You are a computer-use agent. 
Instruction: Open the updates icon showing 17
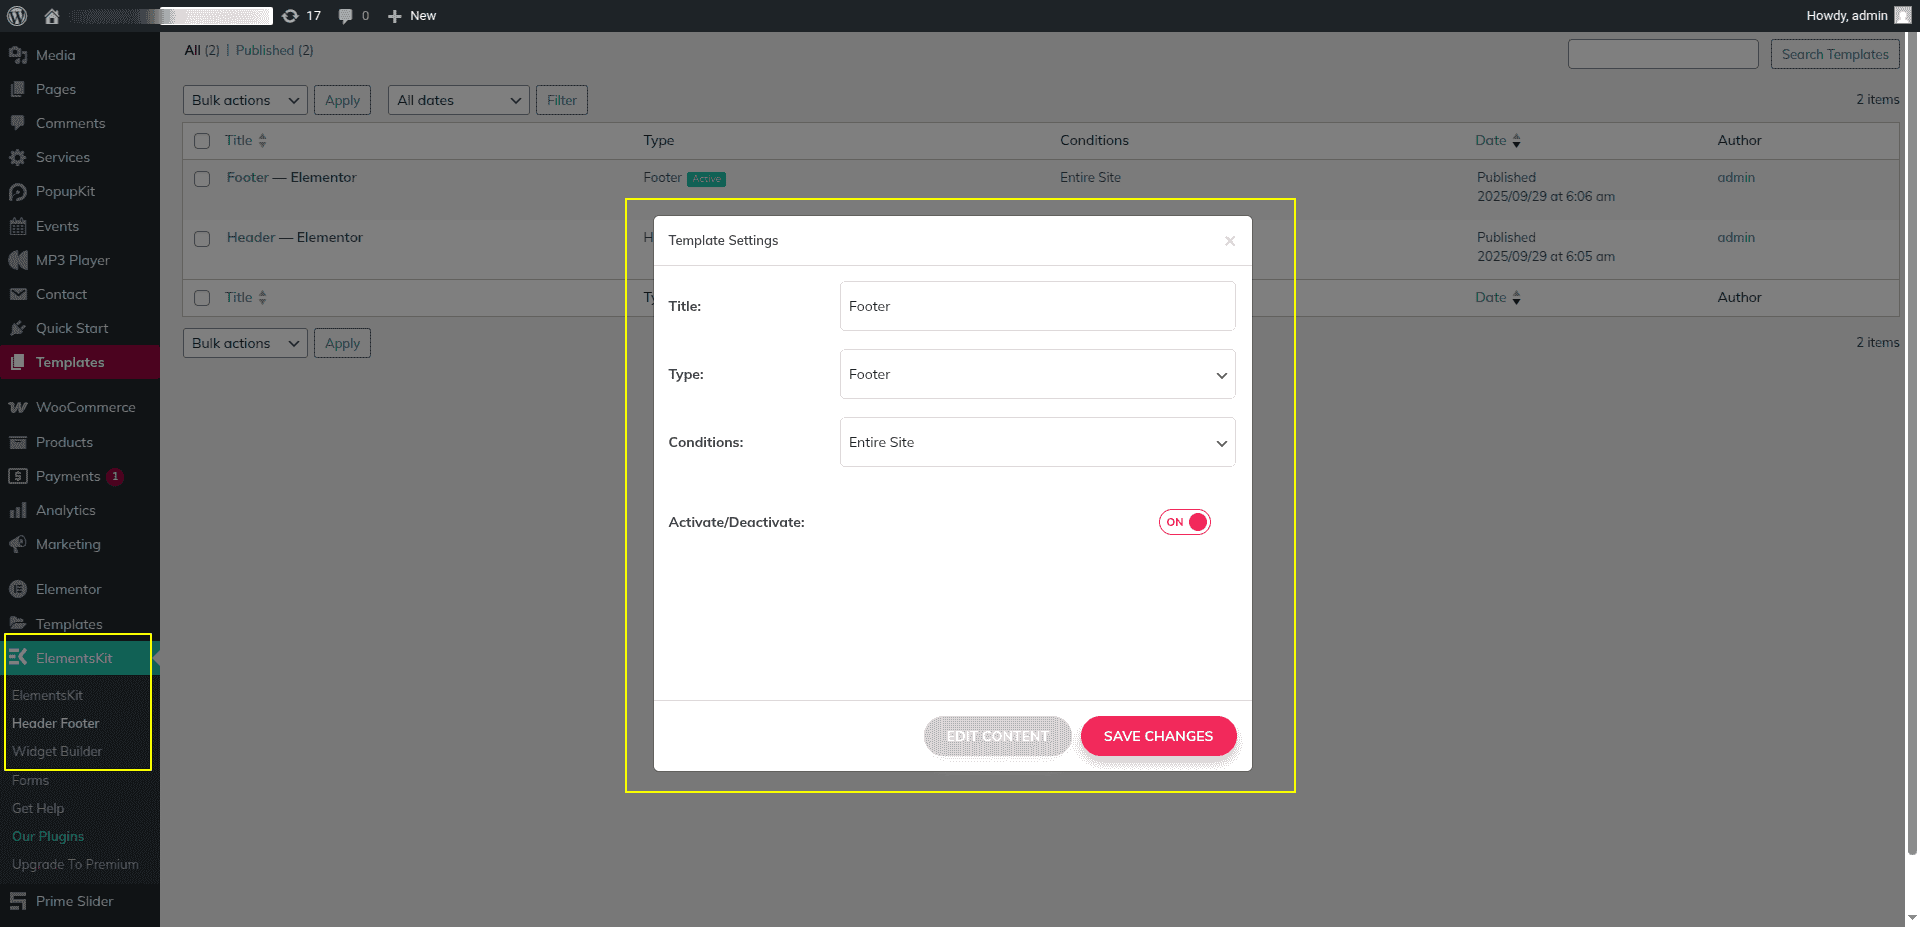click(290, 16)
